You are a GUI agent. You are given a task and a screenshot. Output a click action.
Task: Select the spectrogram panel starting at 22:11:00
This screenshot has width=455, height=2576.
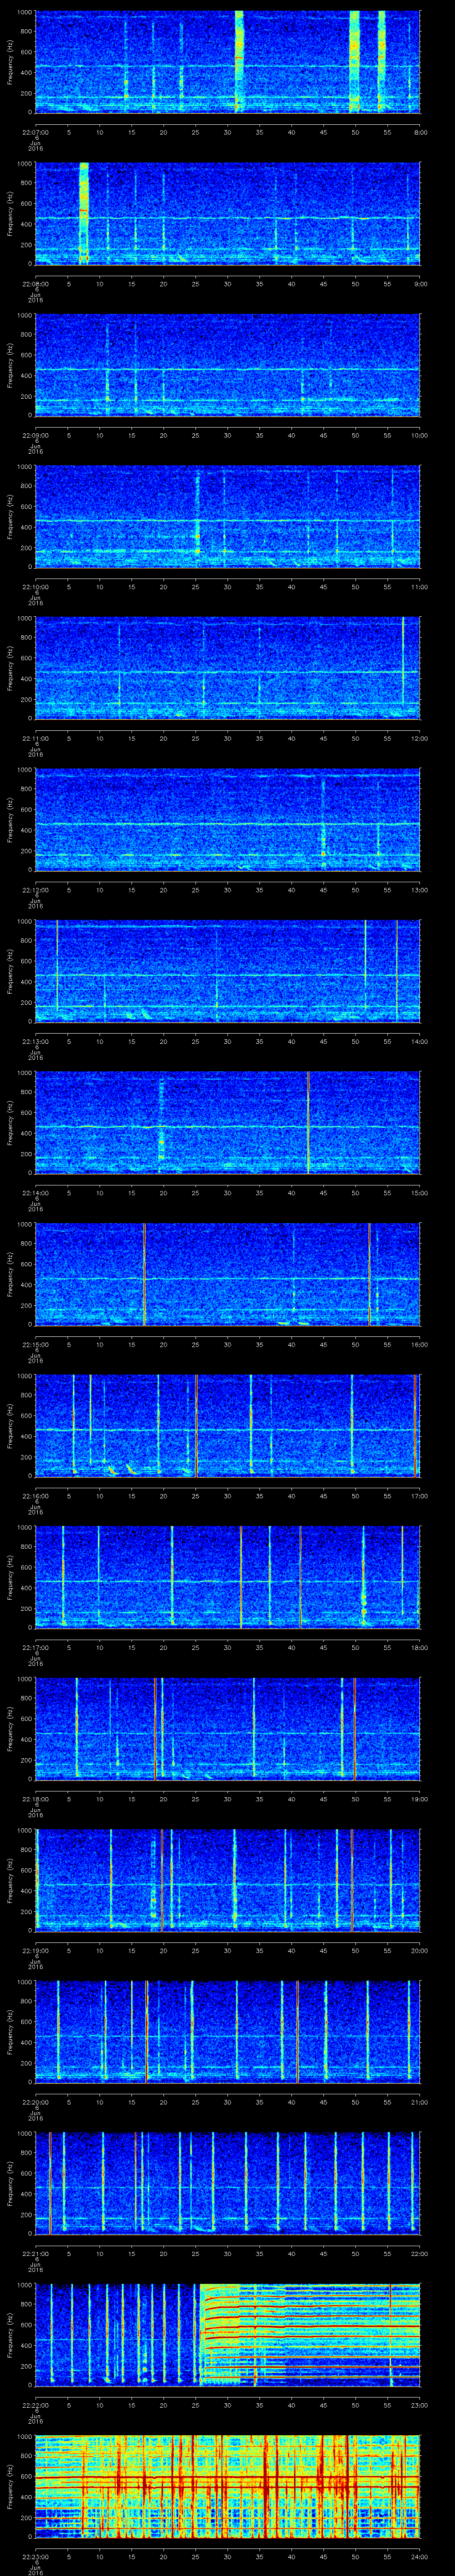(x=227, y=668)
